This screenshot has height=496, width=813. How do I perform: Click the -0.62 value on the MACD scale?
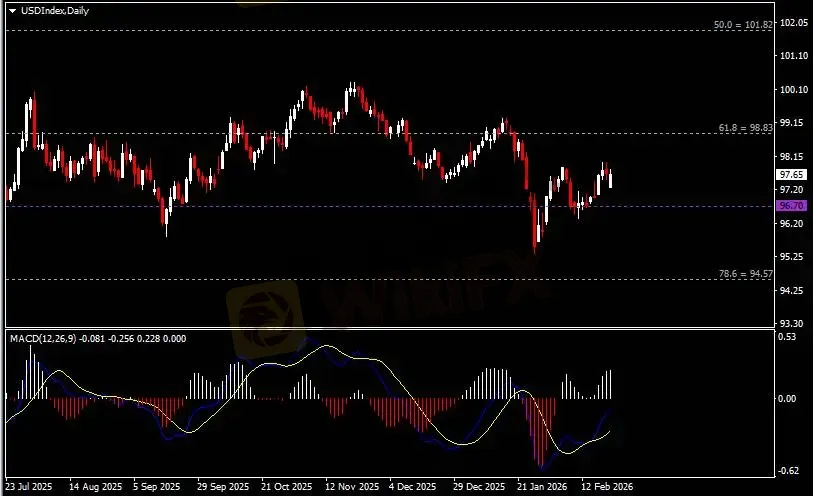(788, 471)
